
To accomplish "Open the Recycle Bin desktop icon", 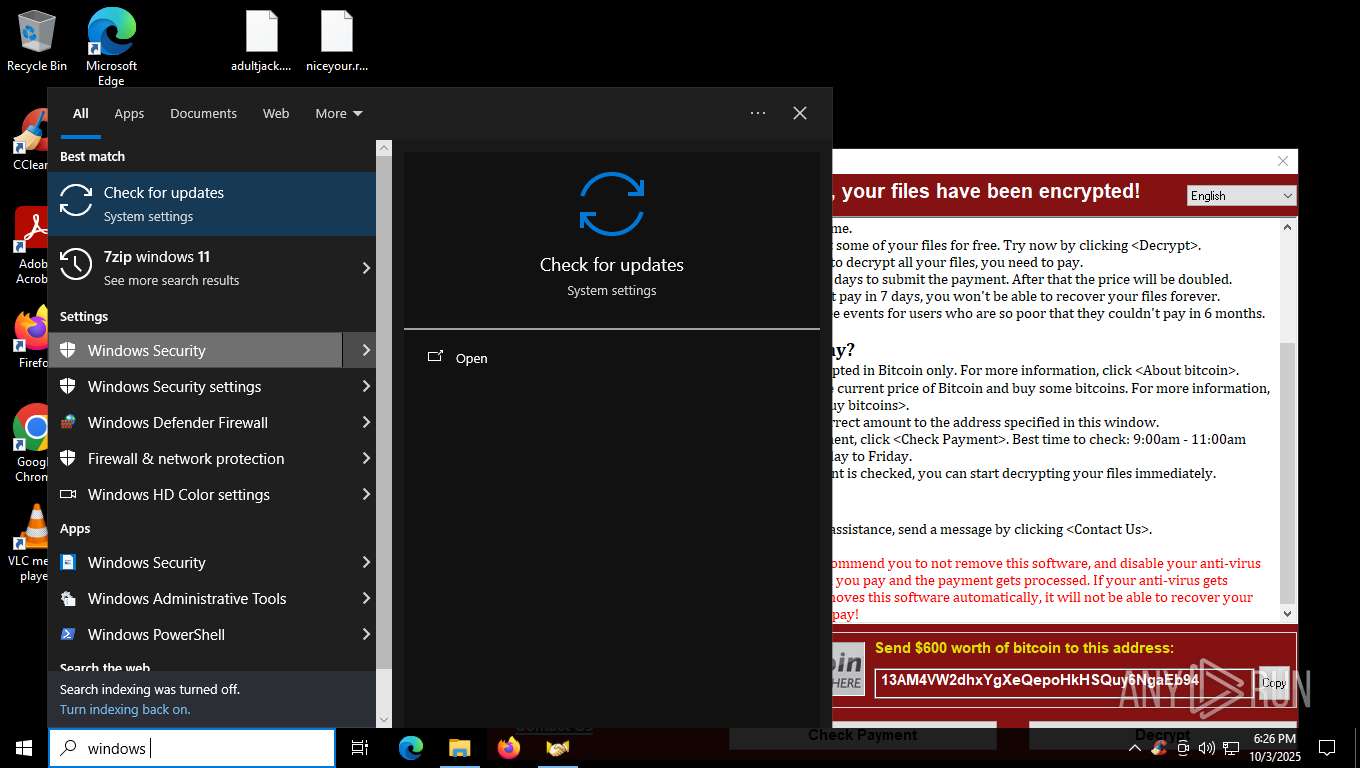I will 37,40.
